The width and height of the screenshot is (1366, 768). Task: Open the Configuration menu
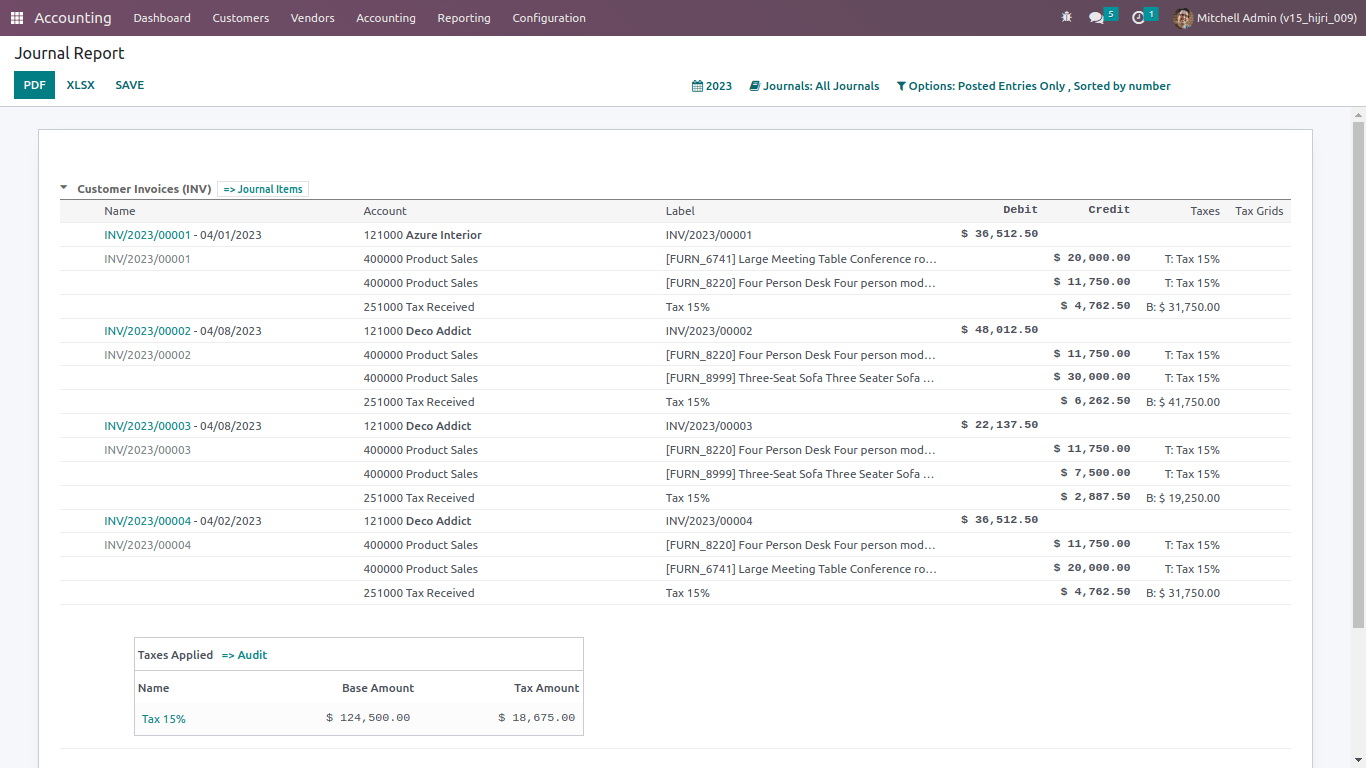(x=549, y=18)
